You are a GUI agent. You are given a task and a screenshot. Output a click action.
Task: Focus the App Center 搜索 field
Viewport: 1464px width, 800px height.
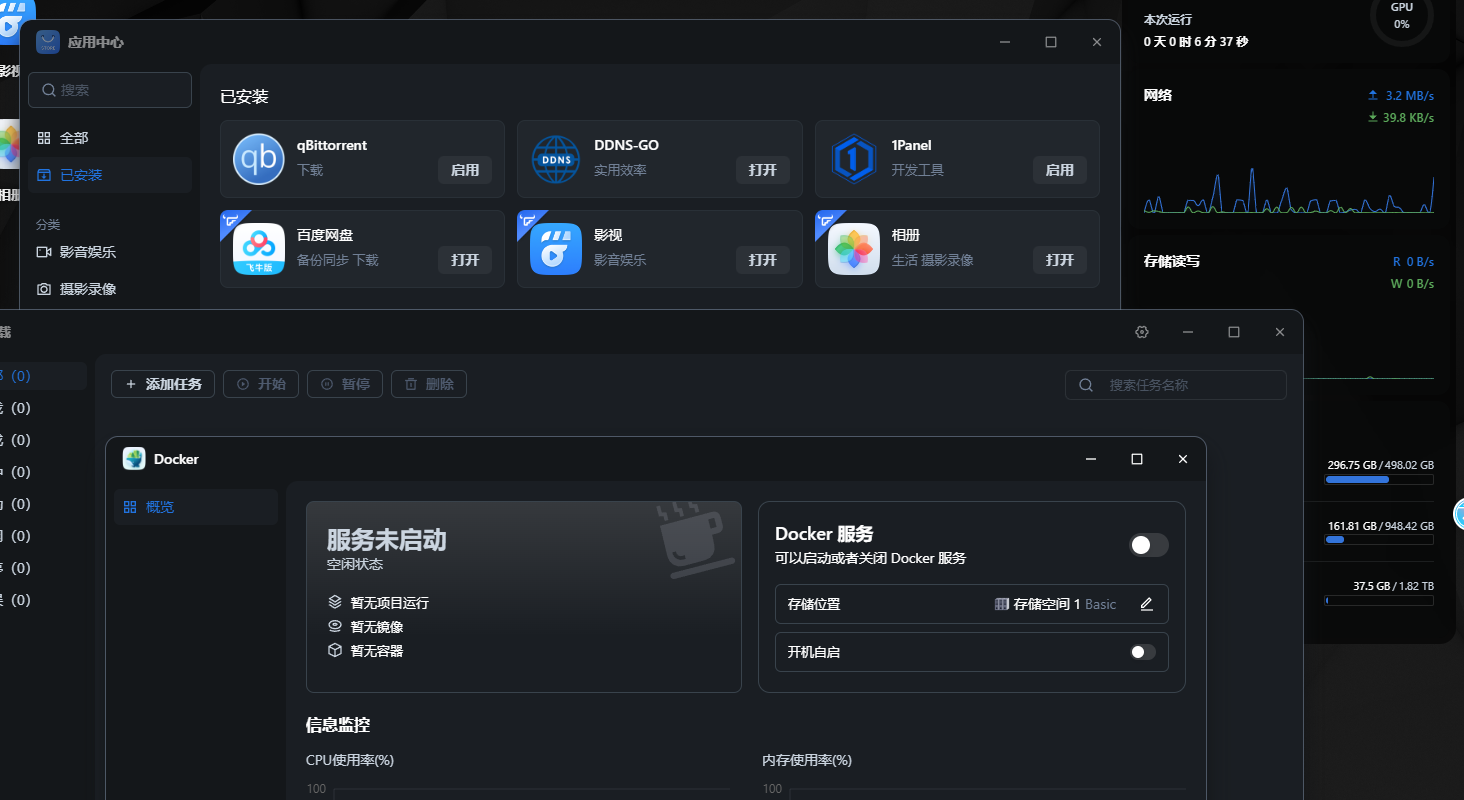[110, 90]
